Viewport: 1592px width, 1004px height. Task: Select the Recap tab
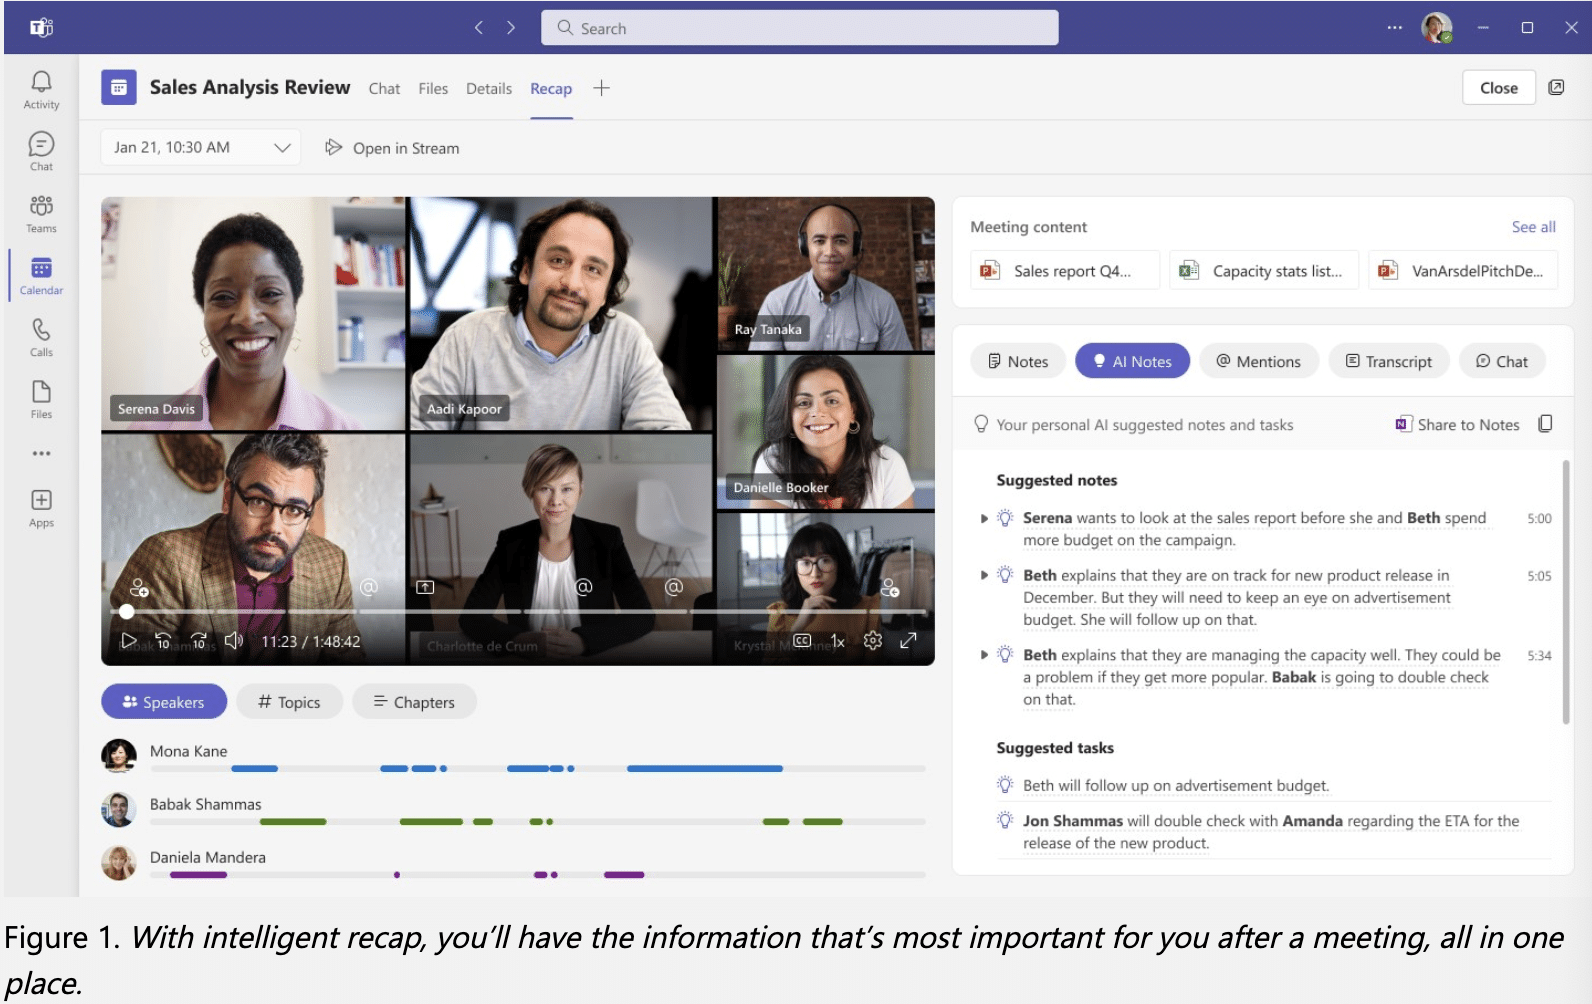click(x=551, y=89)
